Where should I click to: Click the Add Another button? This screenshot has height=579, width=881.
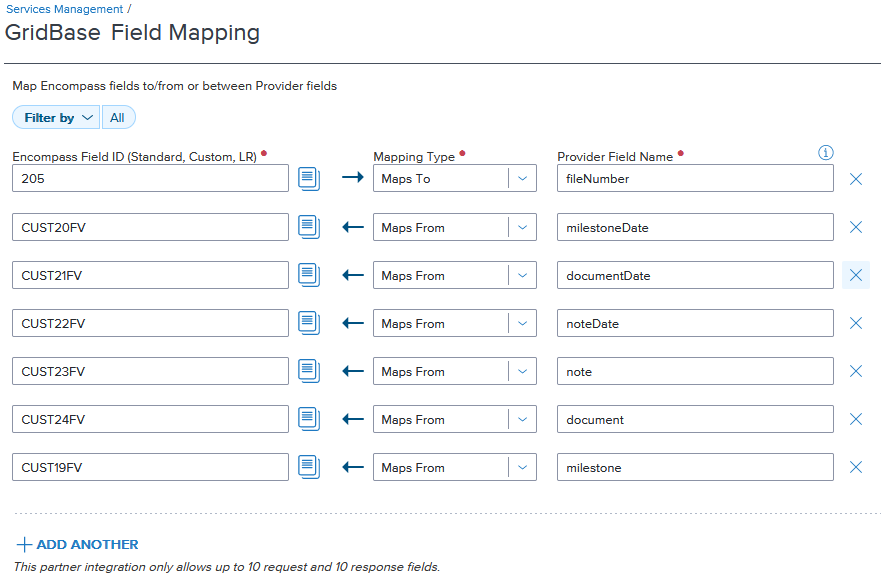pyautogui.click(x=78, y=545)
